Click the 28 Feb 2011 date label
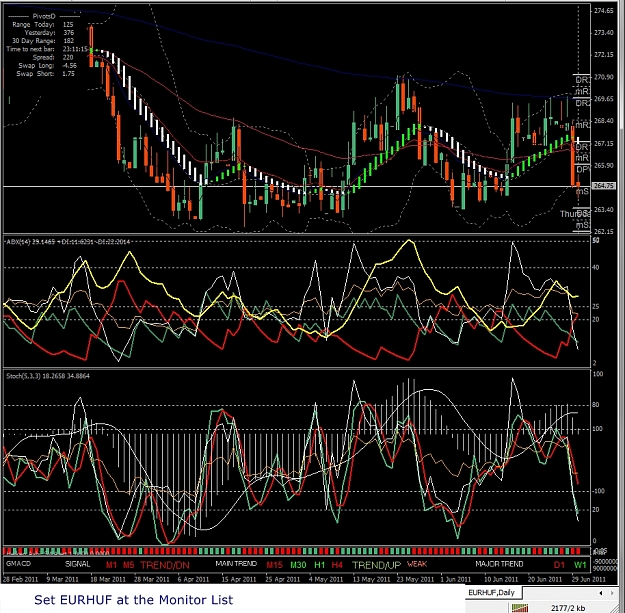 [x=21, y=579]
